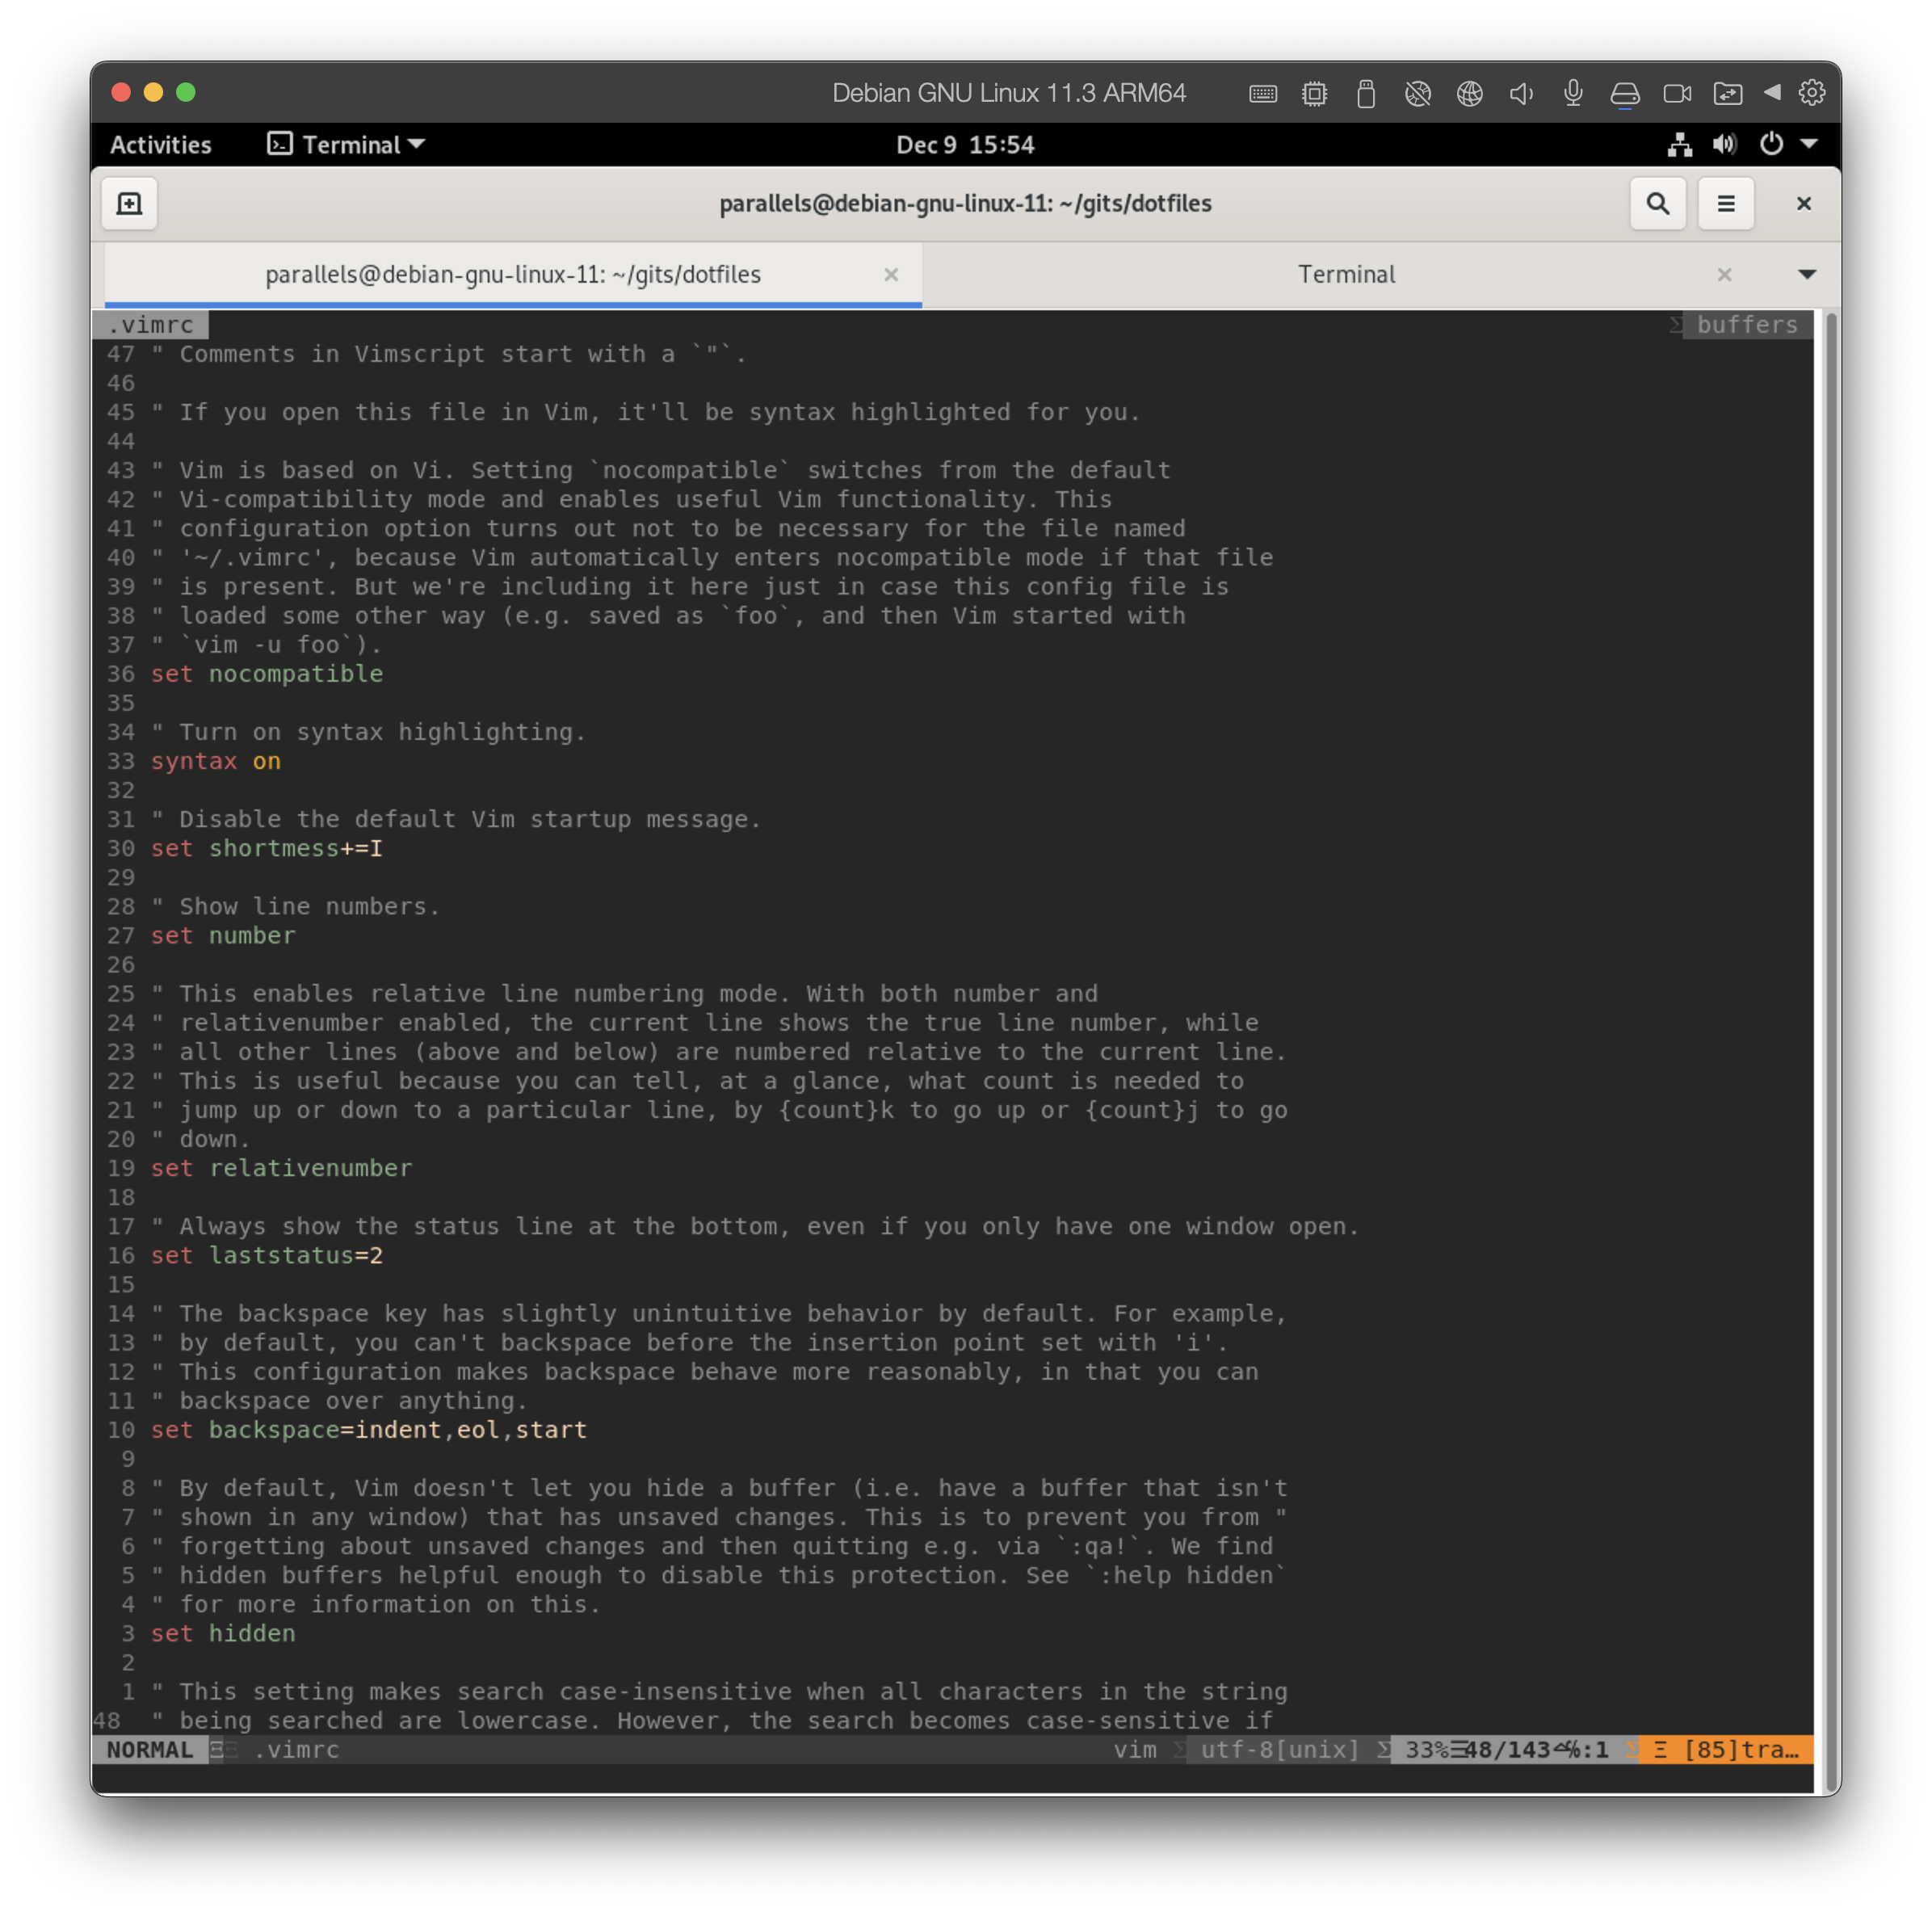Open the Parallels settings gear icon

click(1813, 93)
